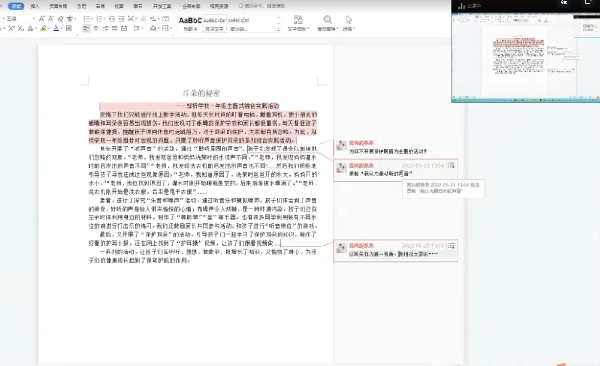Apply bulleted list formatting
Screen dimensions: 600x366
[87, 18]
